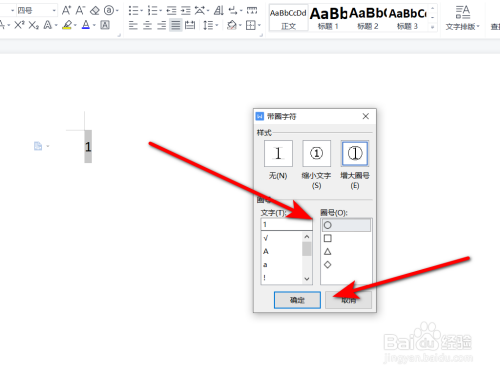Open the font size 四号 dropdown

(x=54, y=11)
